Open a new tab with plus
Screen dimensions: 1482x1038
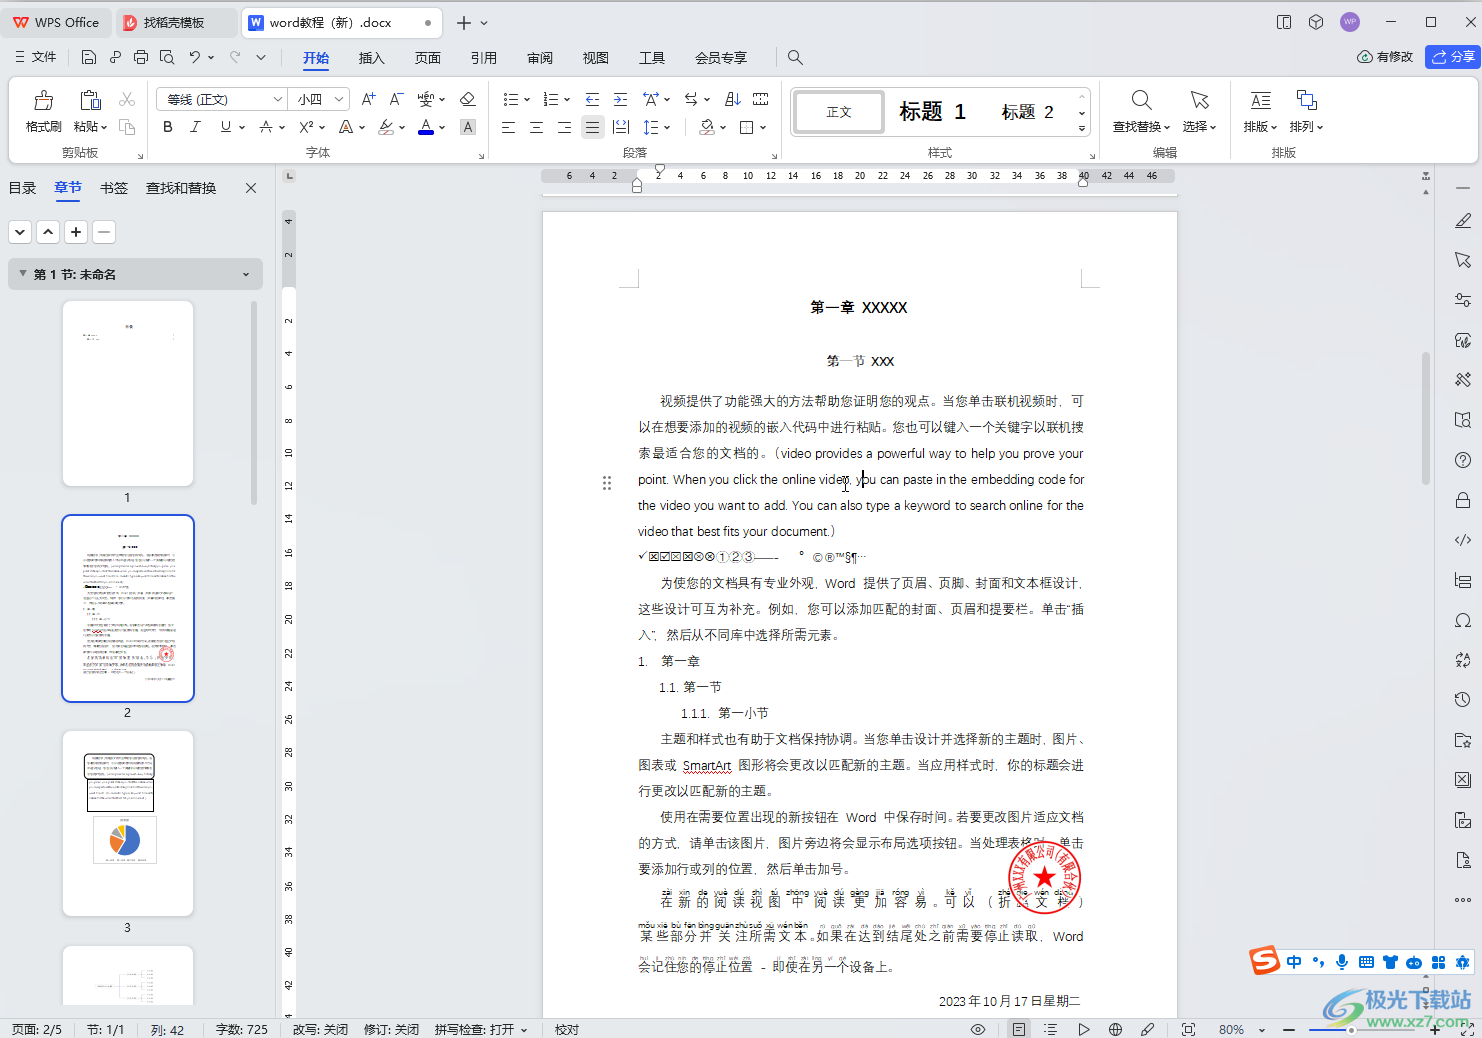coord(463,22)
